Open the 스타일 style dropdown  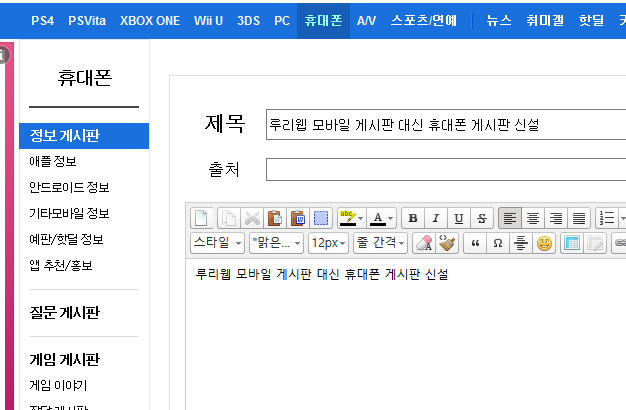pos(217,243)
